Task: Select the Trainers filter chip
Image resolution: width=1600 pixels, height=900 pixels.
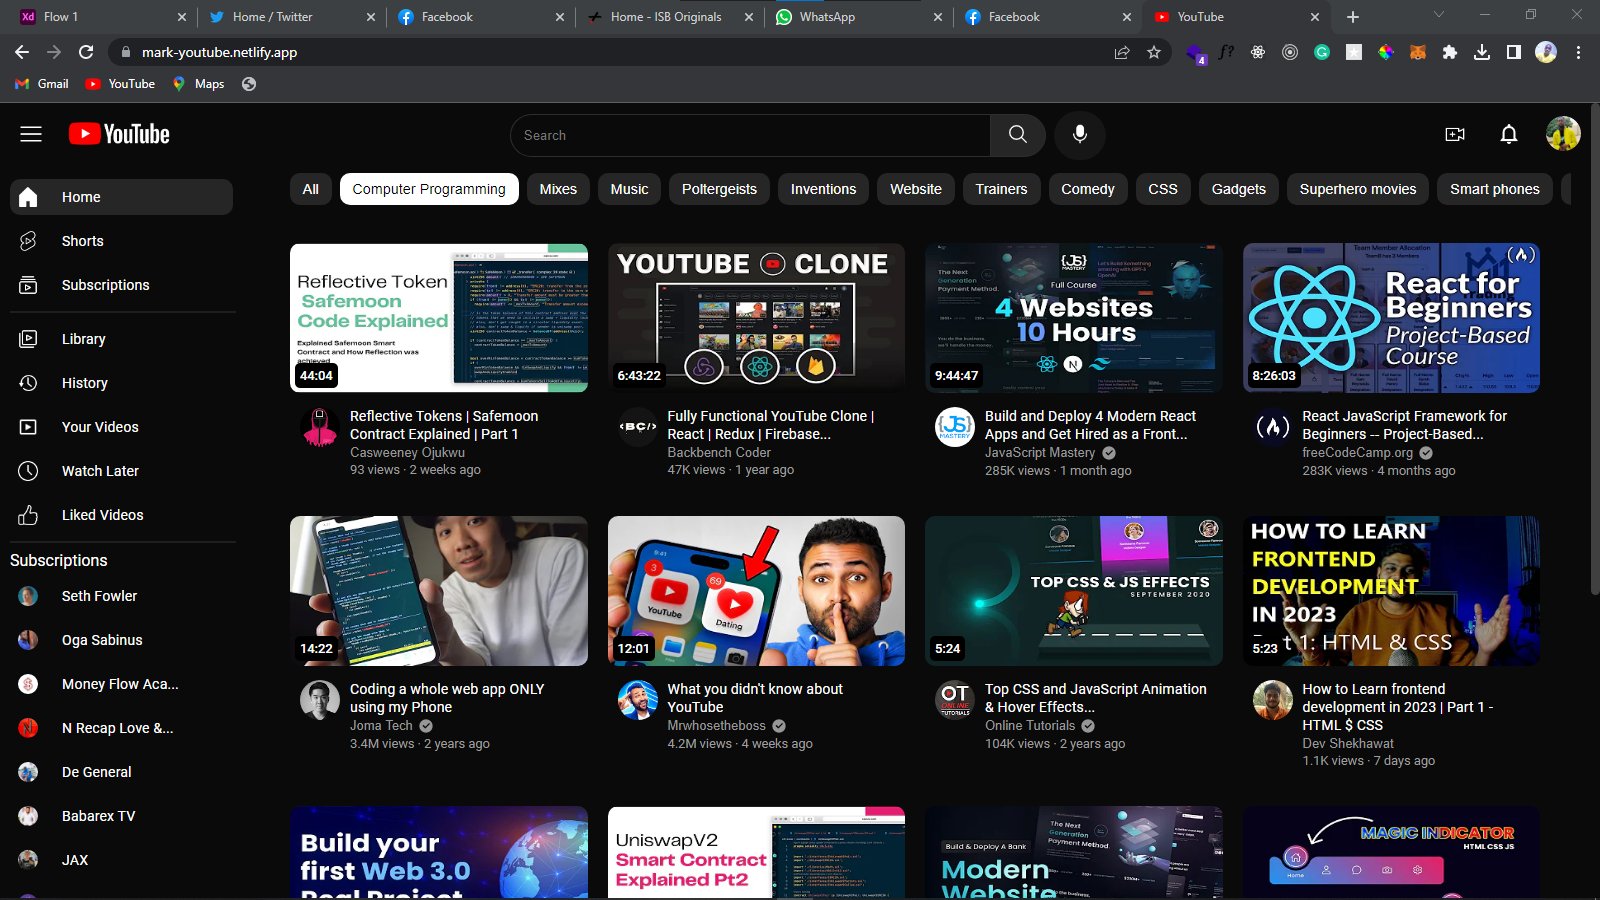Action: (x=1001, y=189)
